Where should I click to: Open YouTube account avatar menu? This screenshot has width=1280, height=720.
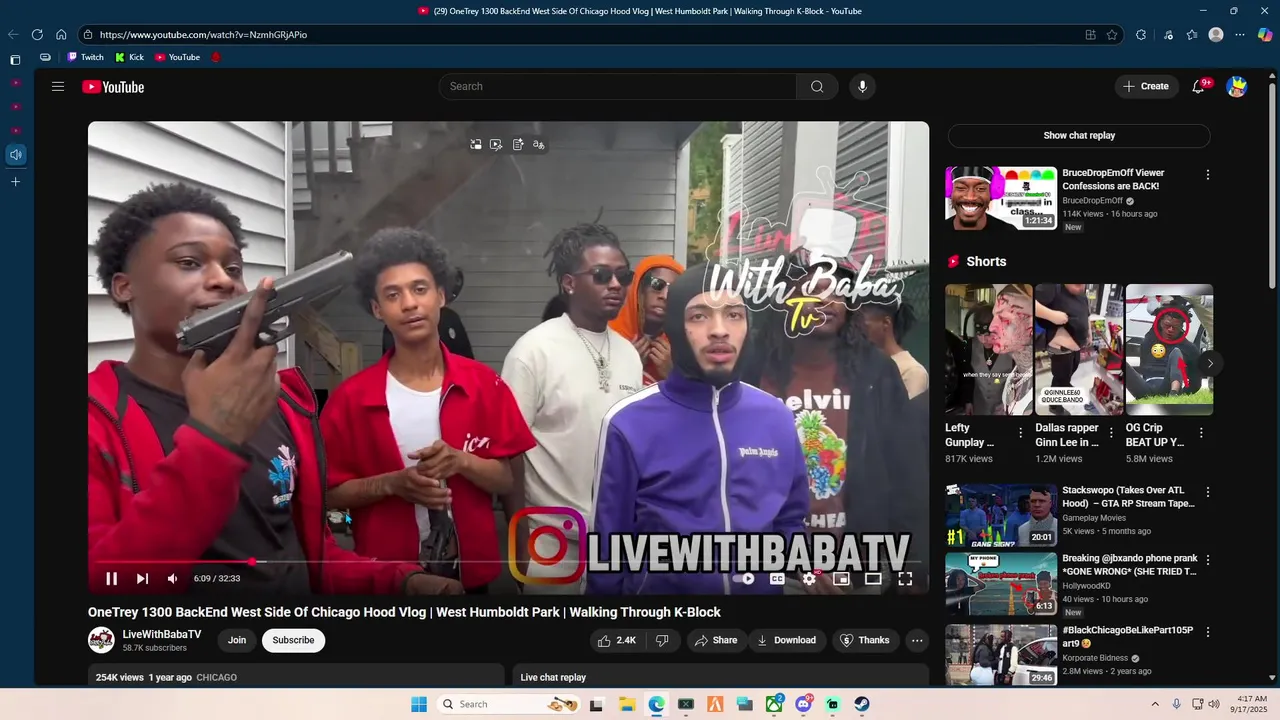click(x=1237, y=86)
